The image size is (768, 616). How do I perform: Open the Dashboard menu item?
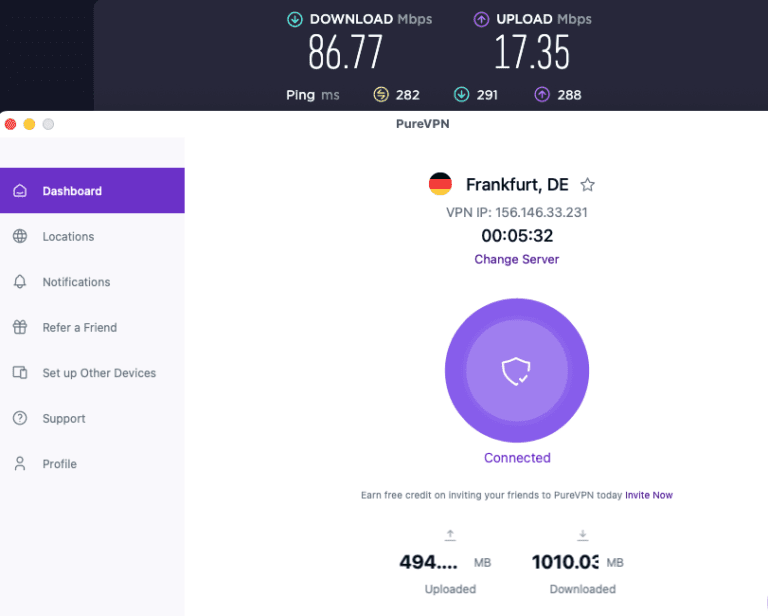point(92,190)
